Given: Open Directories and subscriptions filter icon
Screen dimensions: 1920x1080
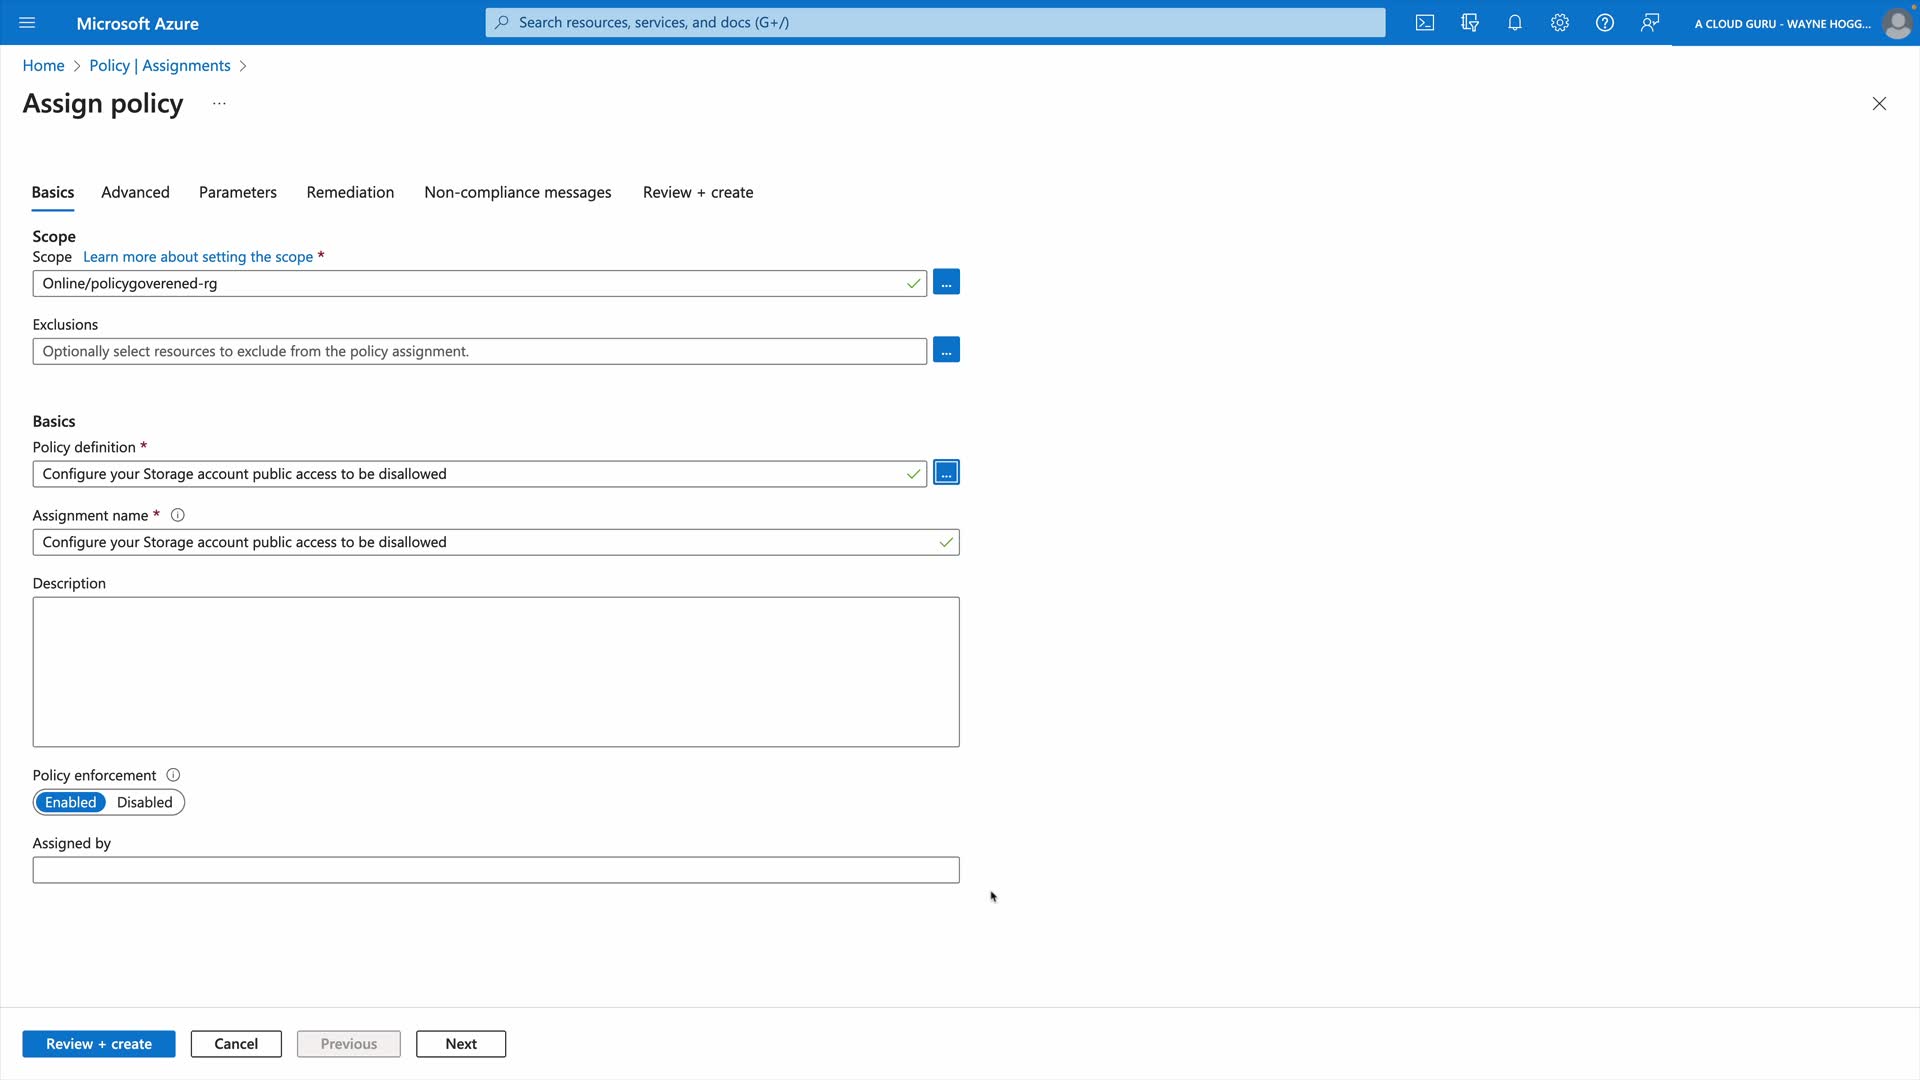Looking at the screenshot, I should [x=1470, y=23].
